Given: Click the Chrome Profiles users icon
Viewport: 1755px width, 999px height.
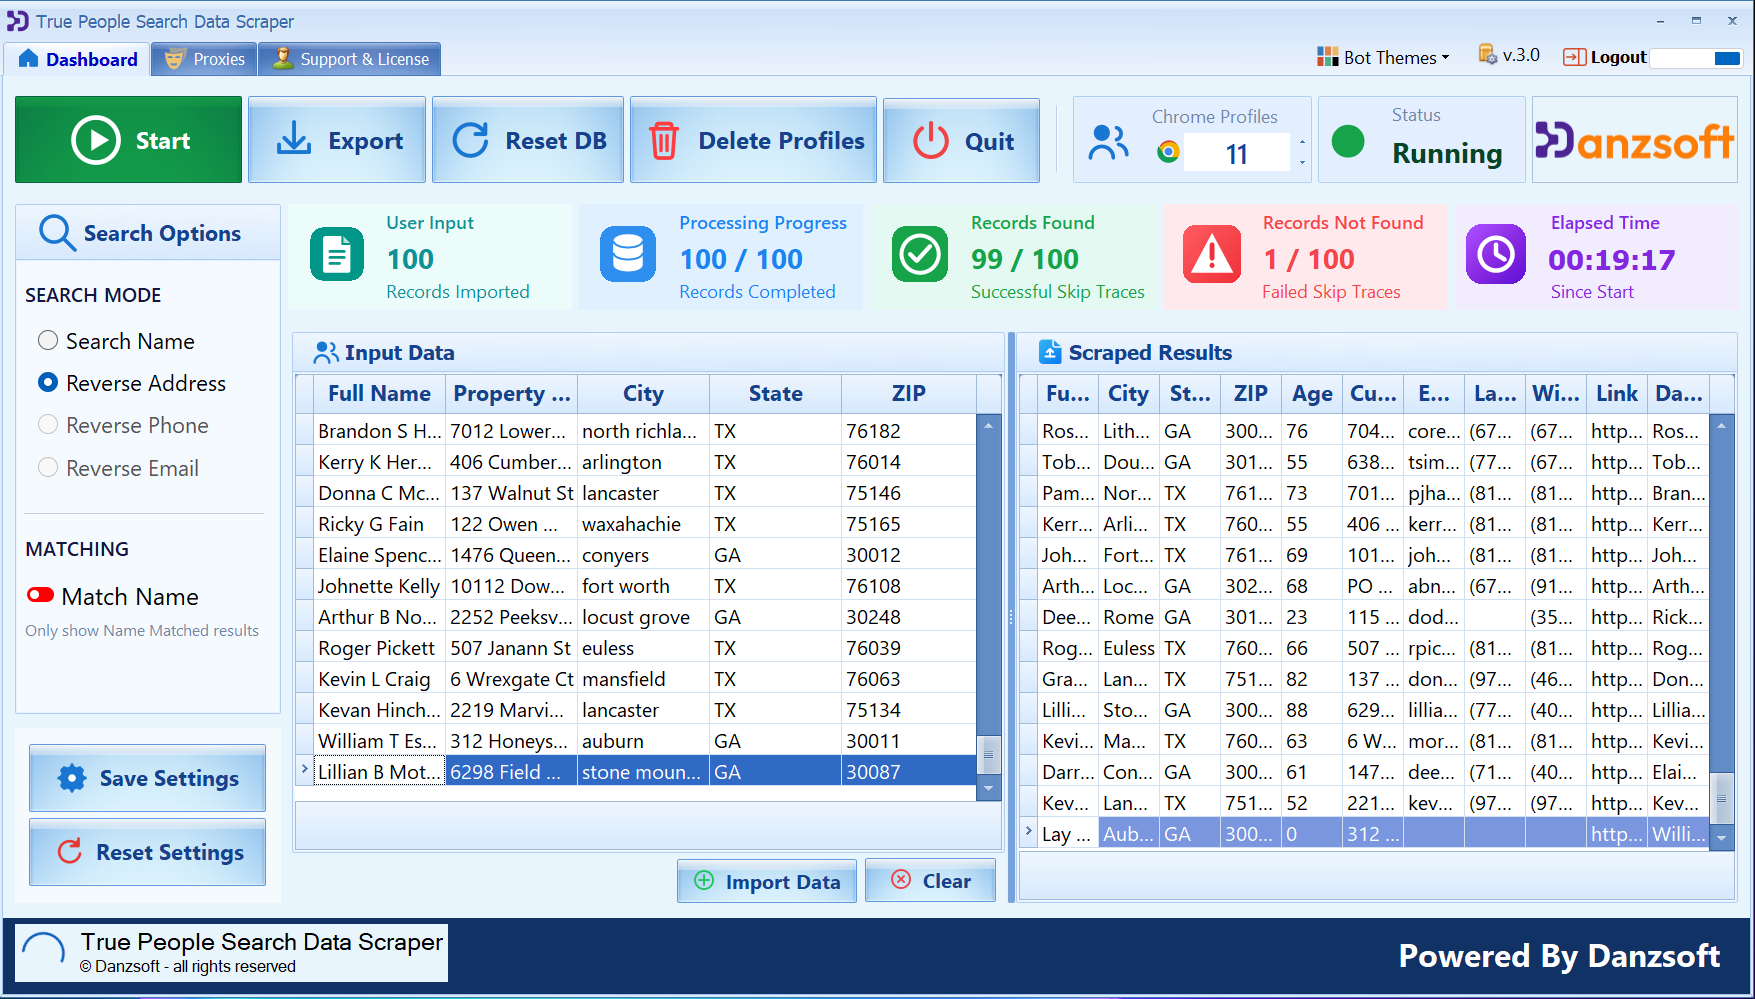Looking at the screenshot, I should click(1109, 143).
